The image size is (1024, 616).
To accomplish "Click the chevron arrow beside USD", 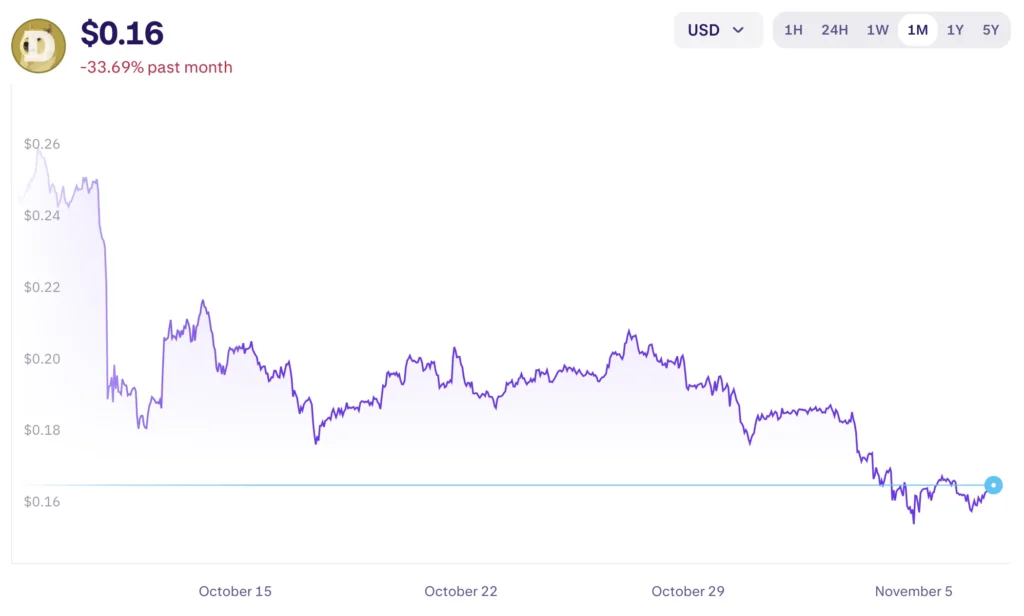I will pos(739,30).
